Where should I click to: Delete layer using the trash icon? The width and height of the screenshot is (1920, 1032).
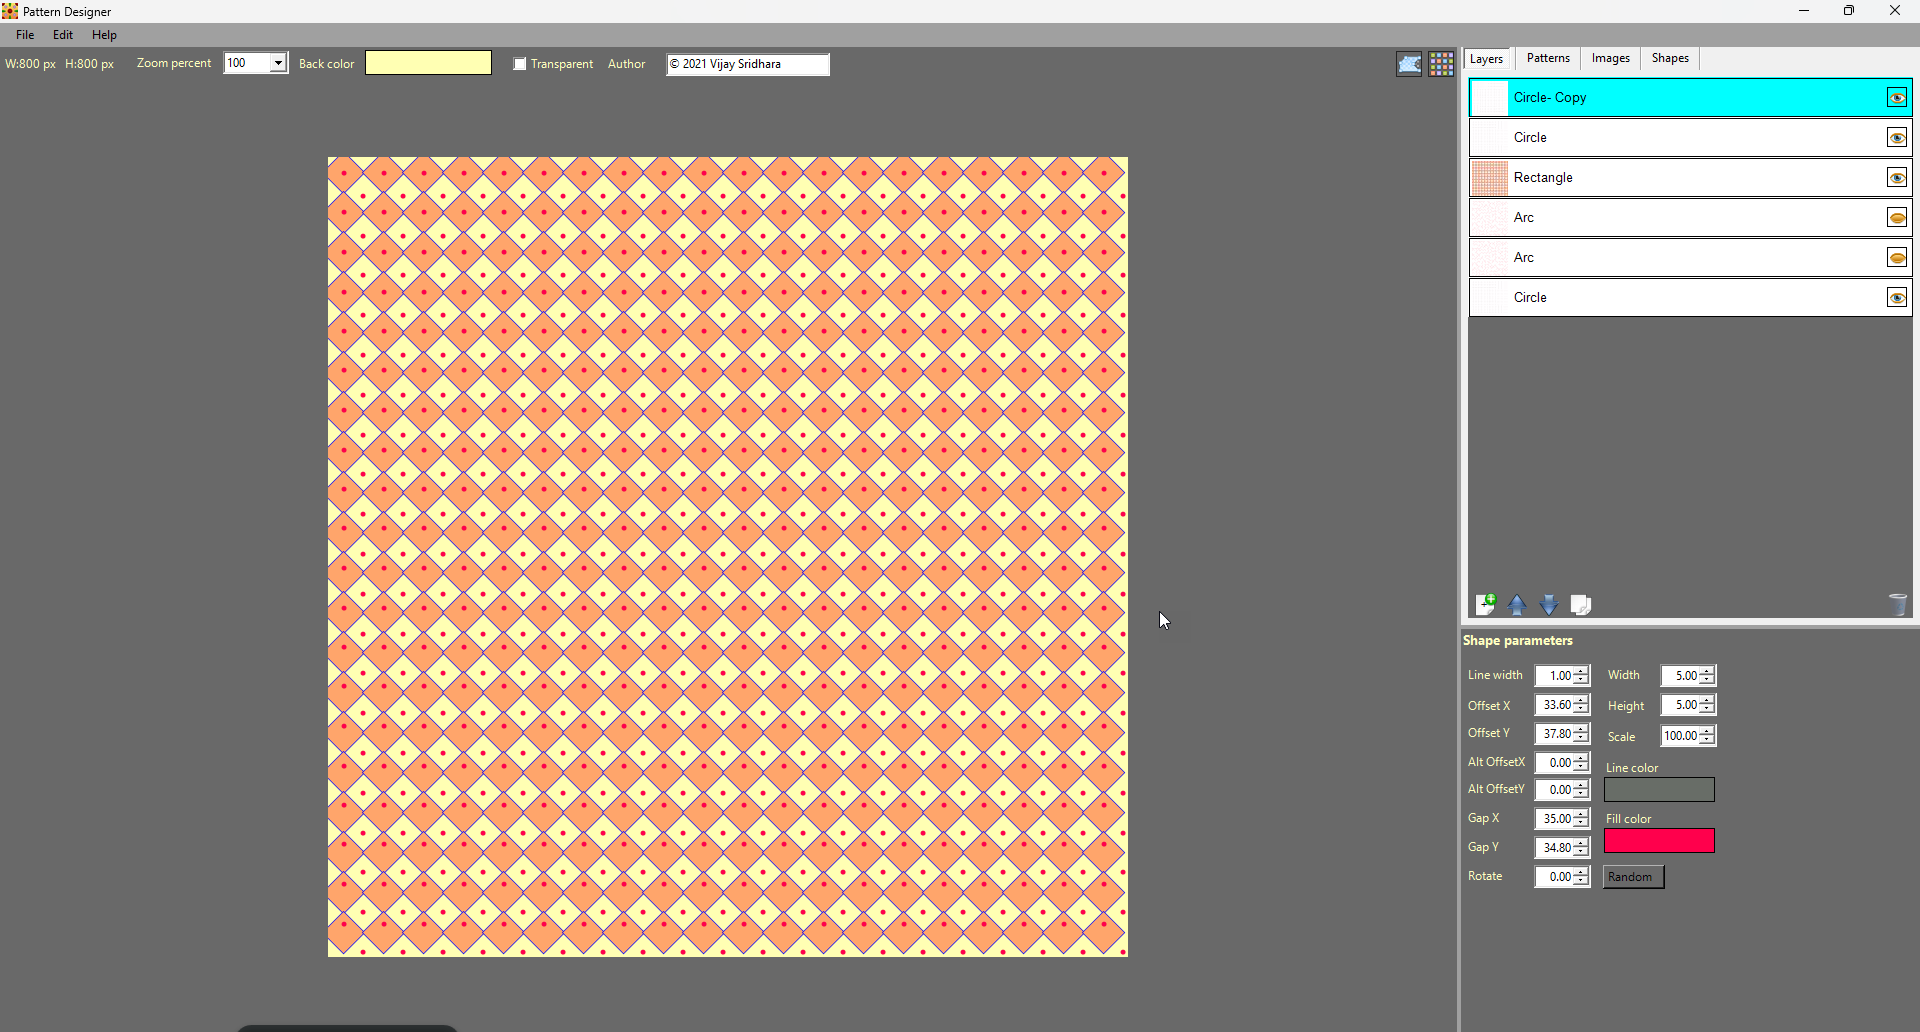[1898, 604]
